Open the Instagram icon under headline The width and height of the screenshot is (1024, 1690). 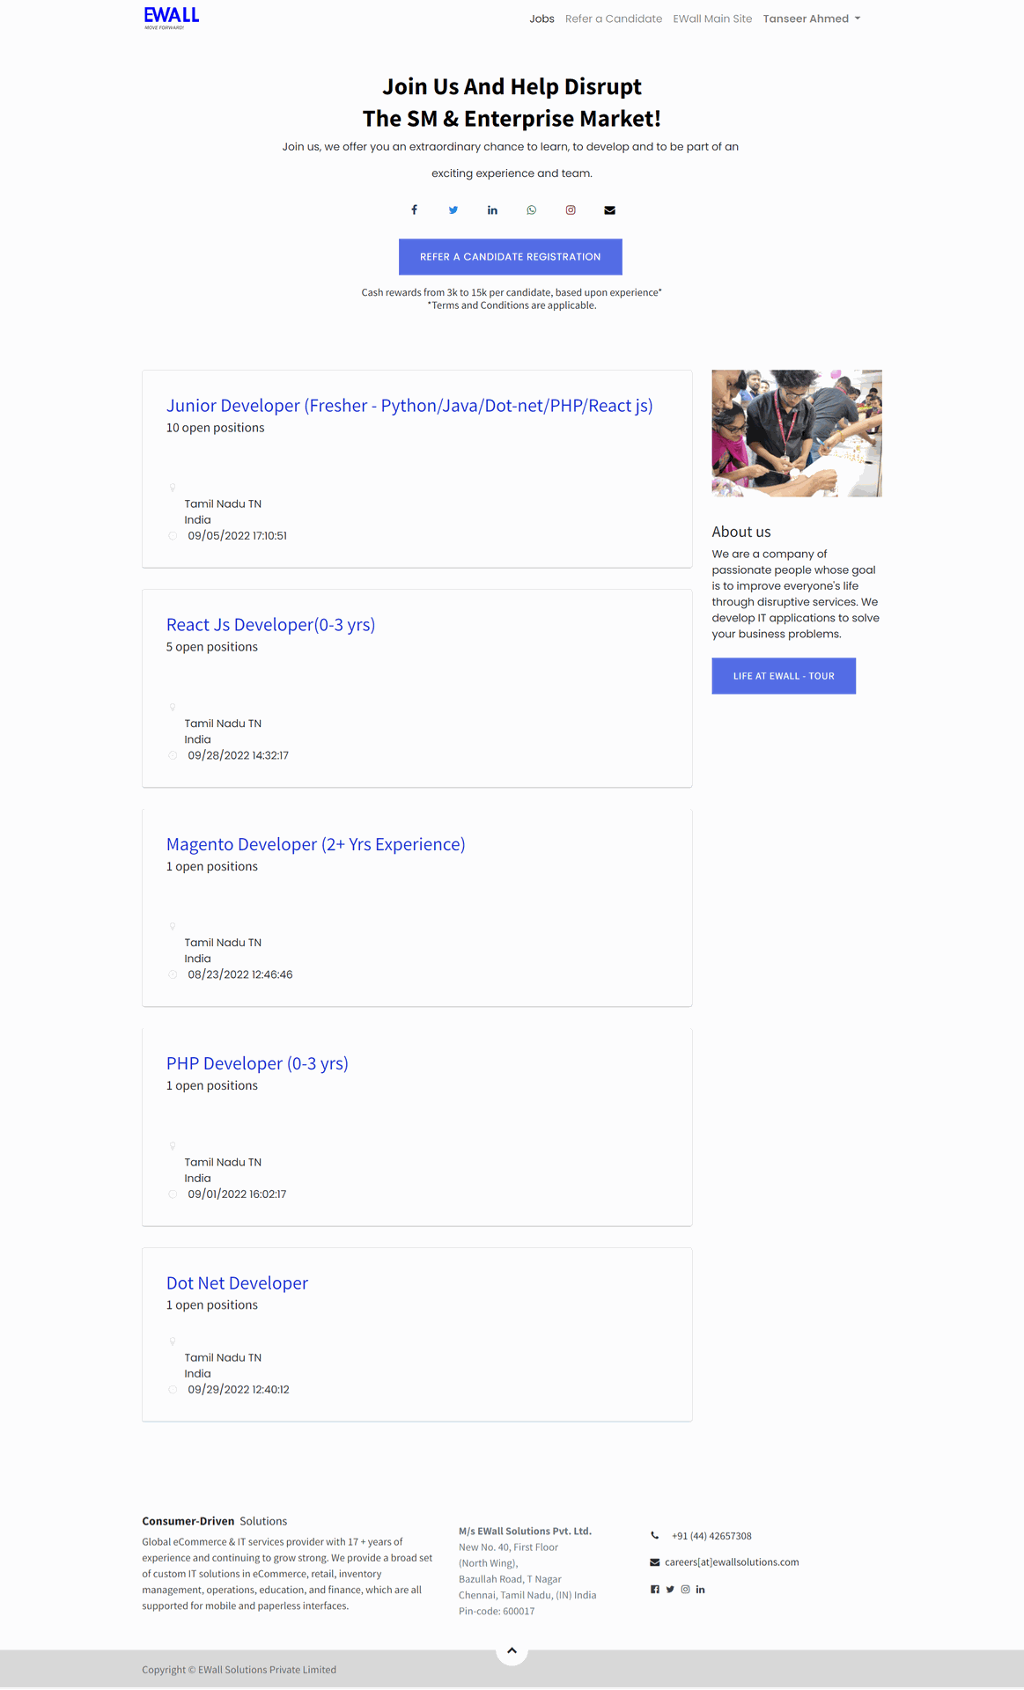[x=570, y=210]
